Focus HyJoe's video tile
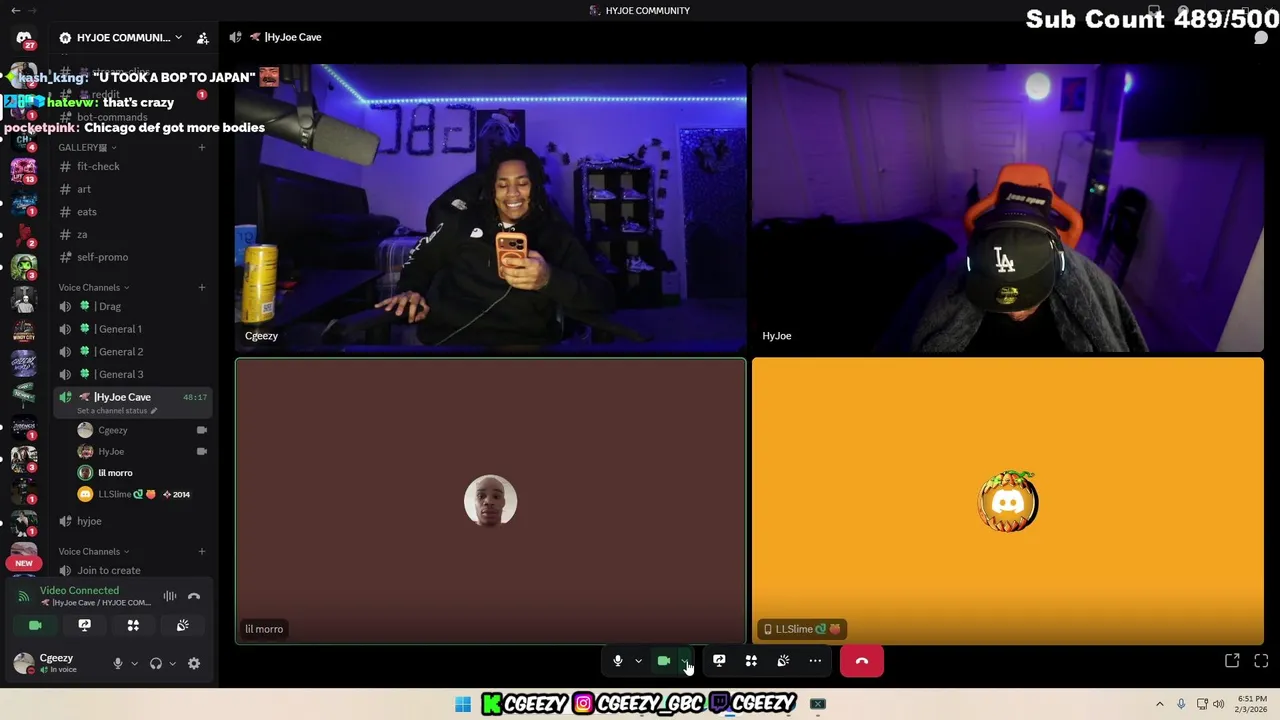This screenshot has height=720, width=1280. [1007, 208]
